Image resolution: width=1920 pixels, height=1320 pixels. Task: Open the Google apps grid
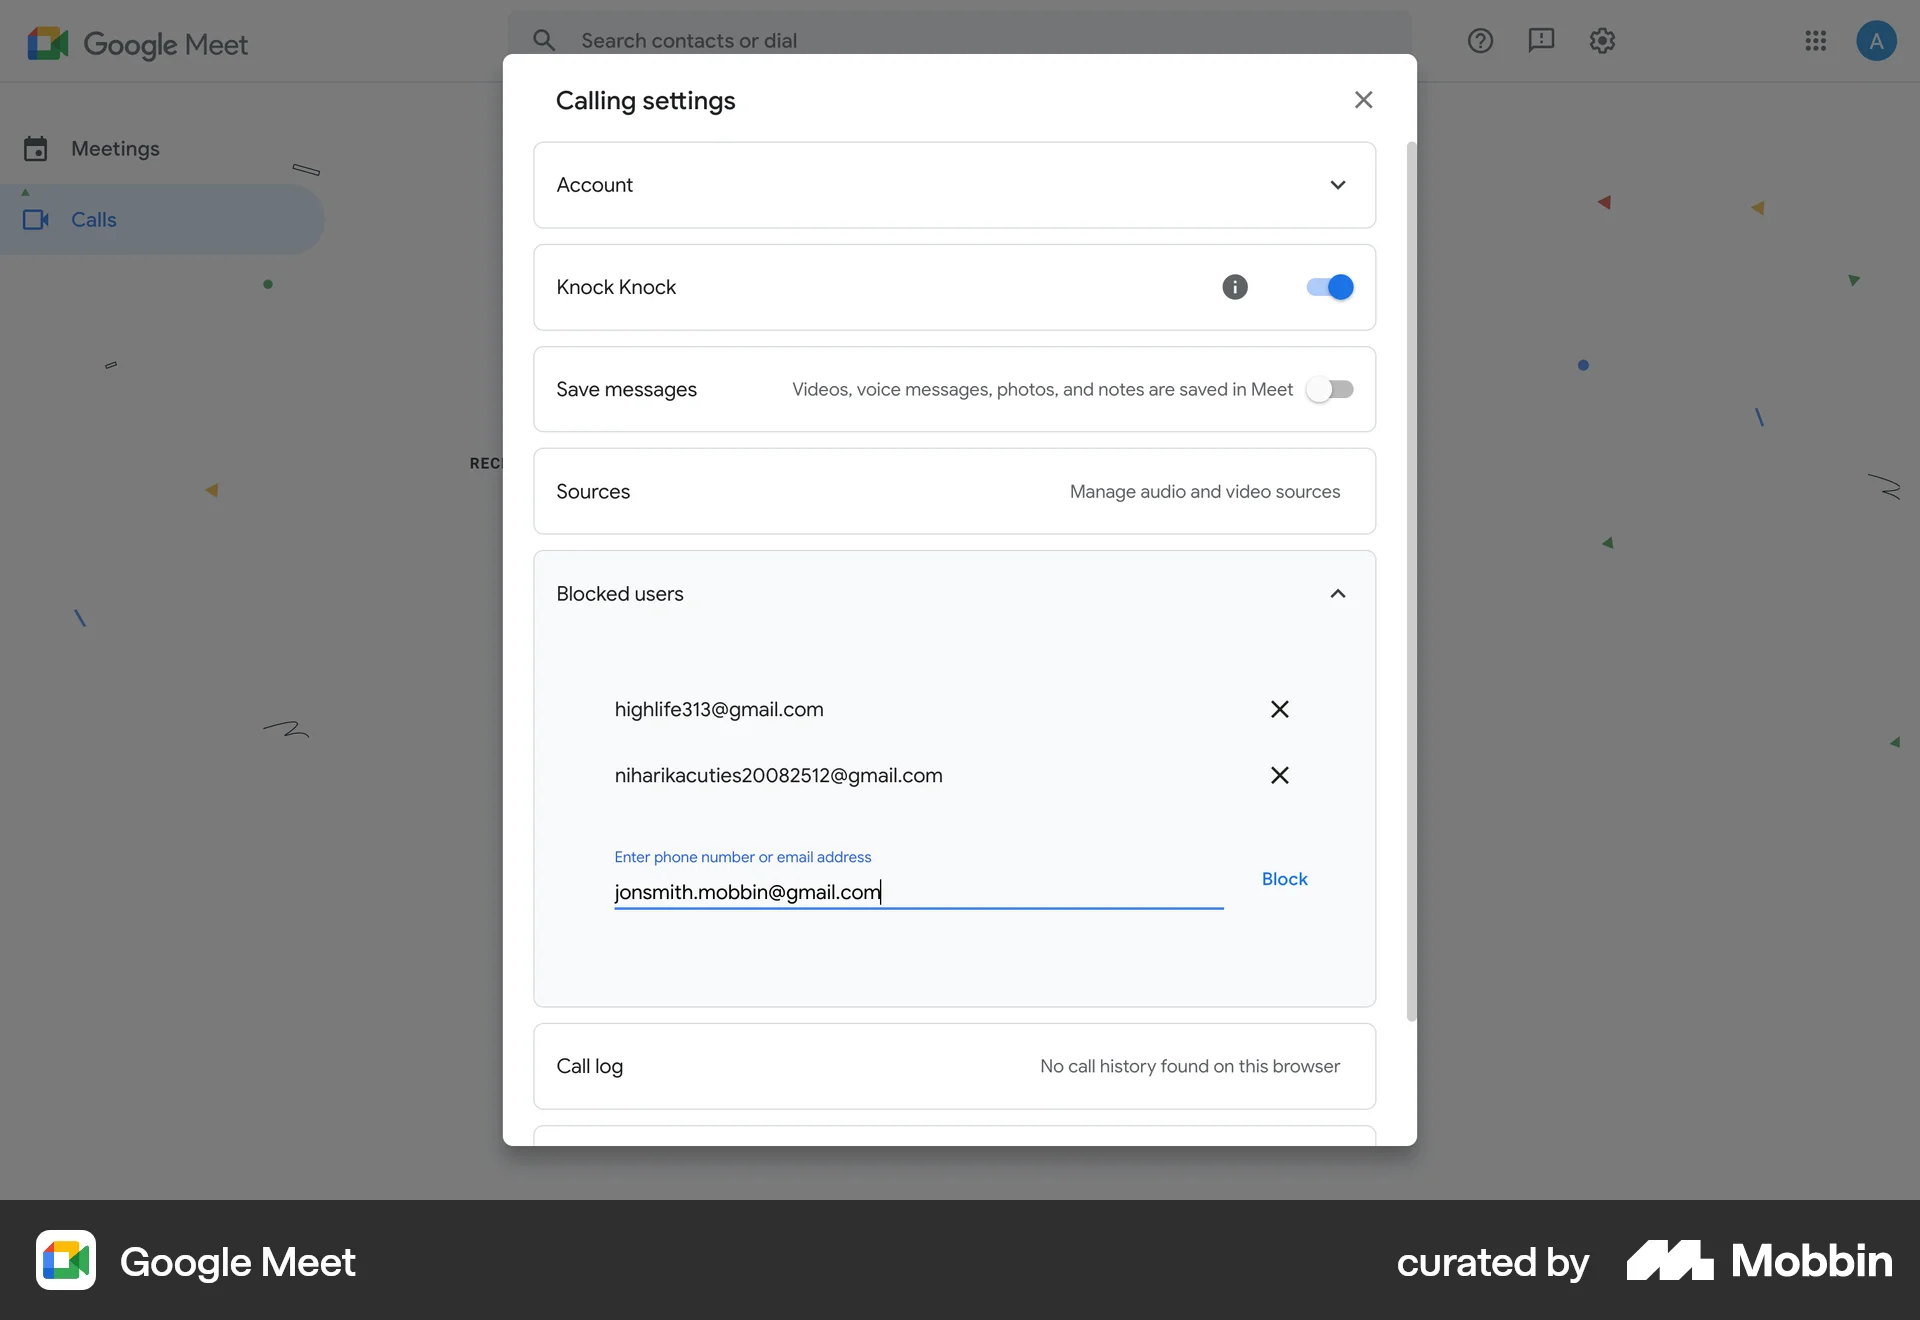[x=1816, y=40]
